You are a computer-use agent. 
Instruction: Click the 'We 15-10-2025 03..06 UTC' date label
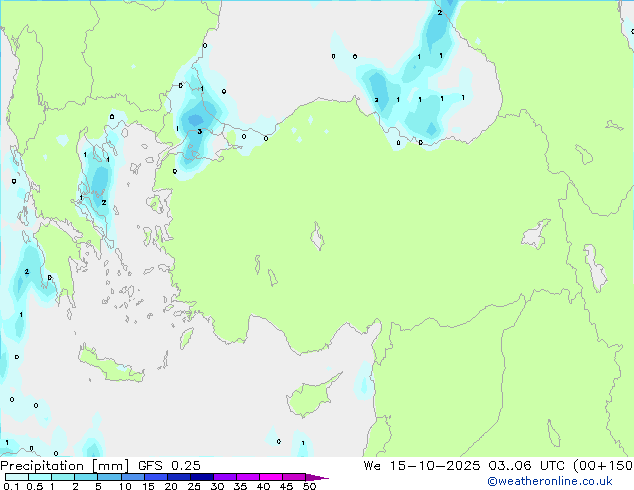(x=464, y=465)
